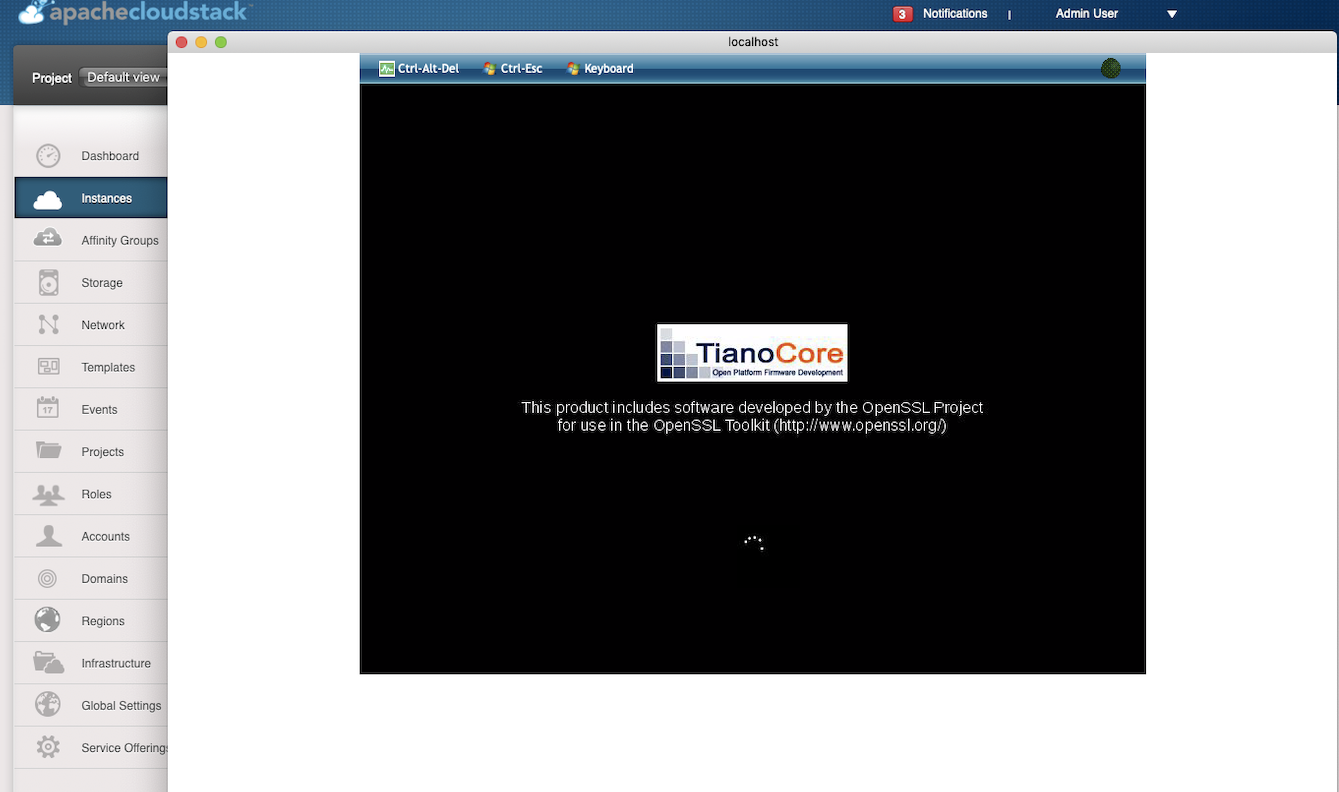Viewport: 1339px width, 792px height.
Task: Open the Notifications panel
Action: pyautogui.click(x=955, y=14)
